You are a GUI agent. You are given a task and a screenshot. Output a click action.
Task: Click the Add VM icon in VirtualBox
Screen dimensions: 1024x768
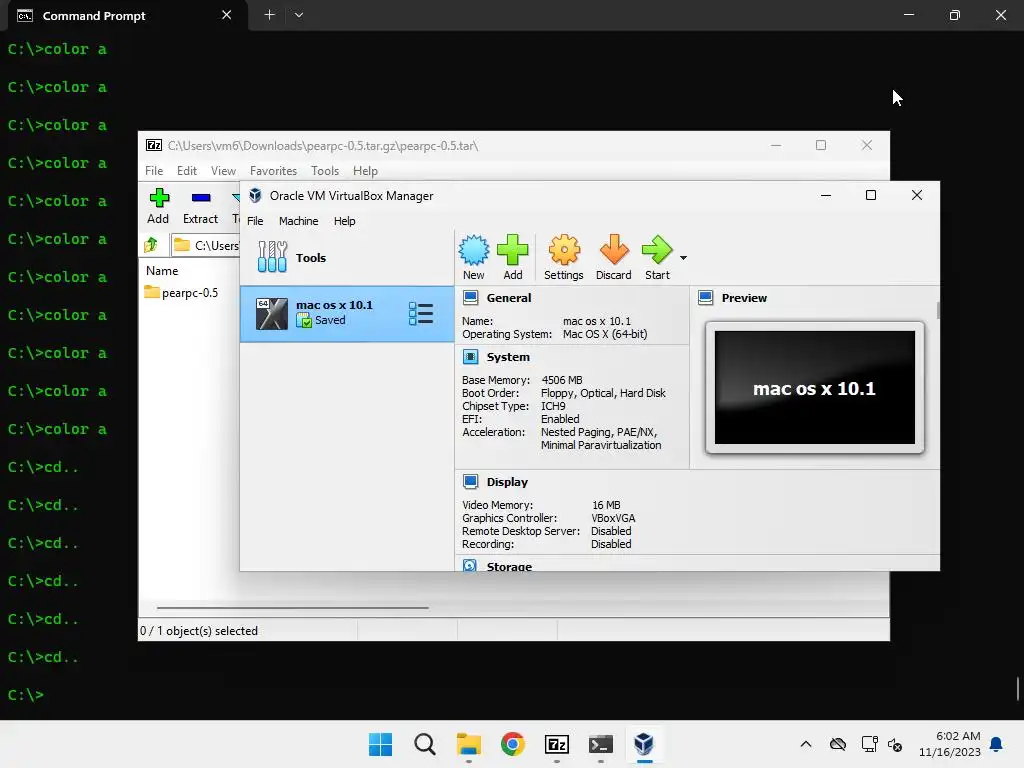pyautogui.click(x=513, y=257)
